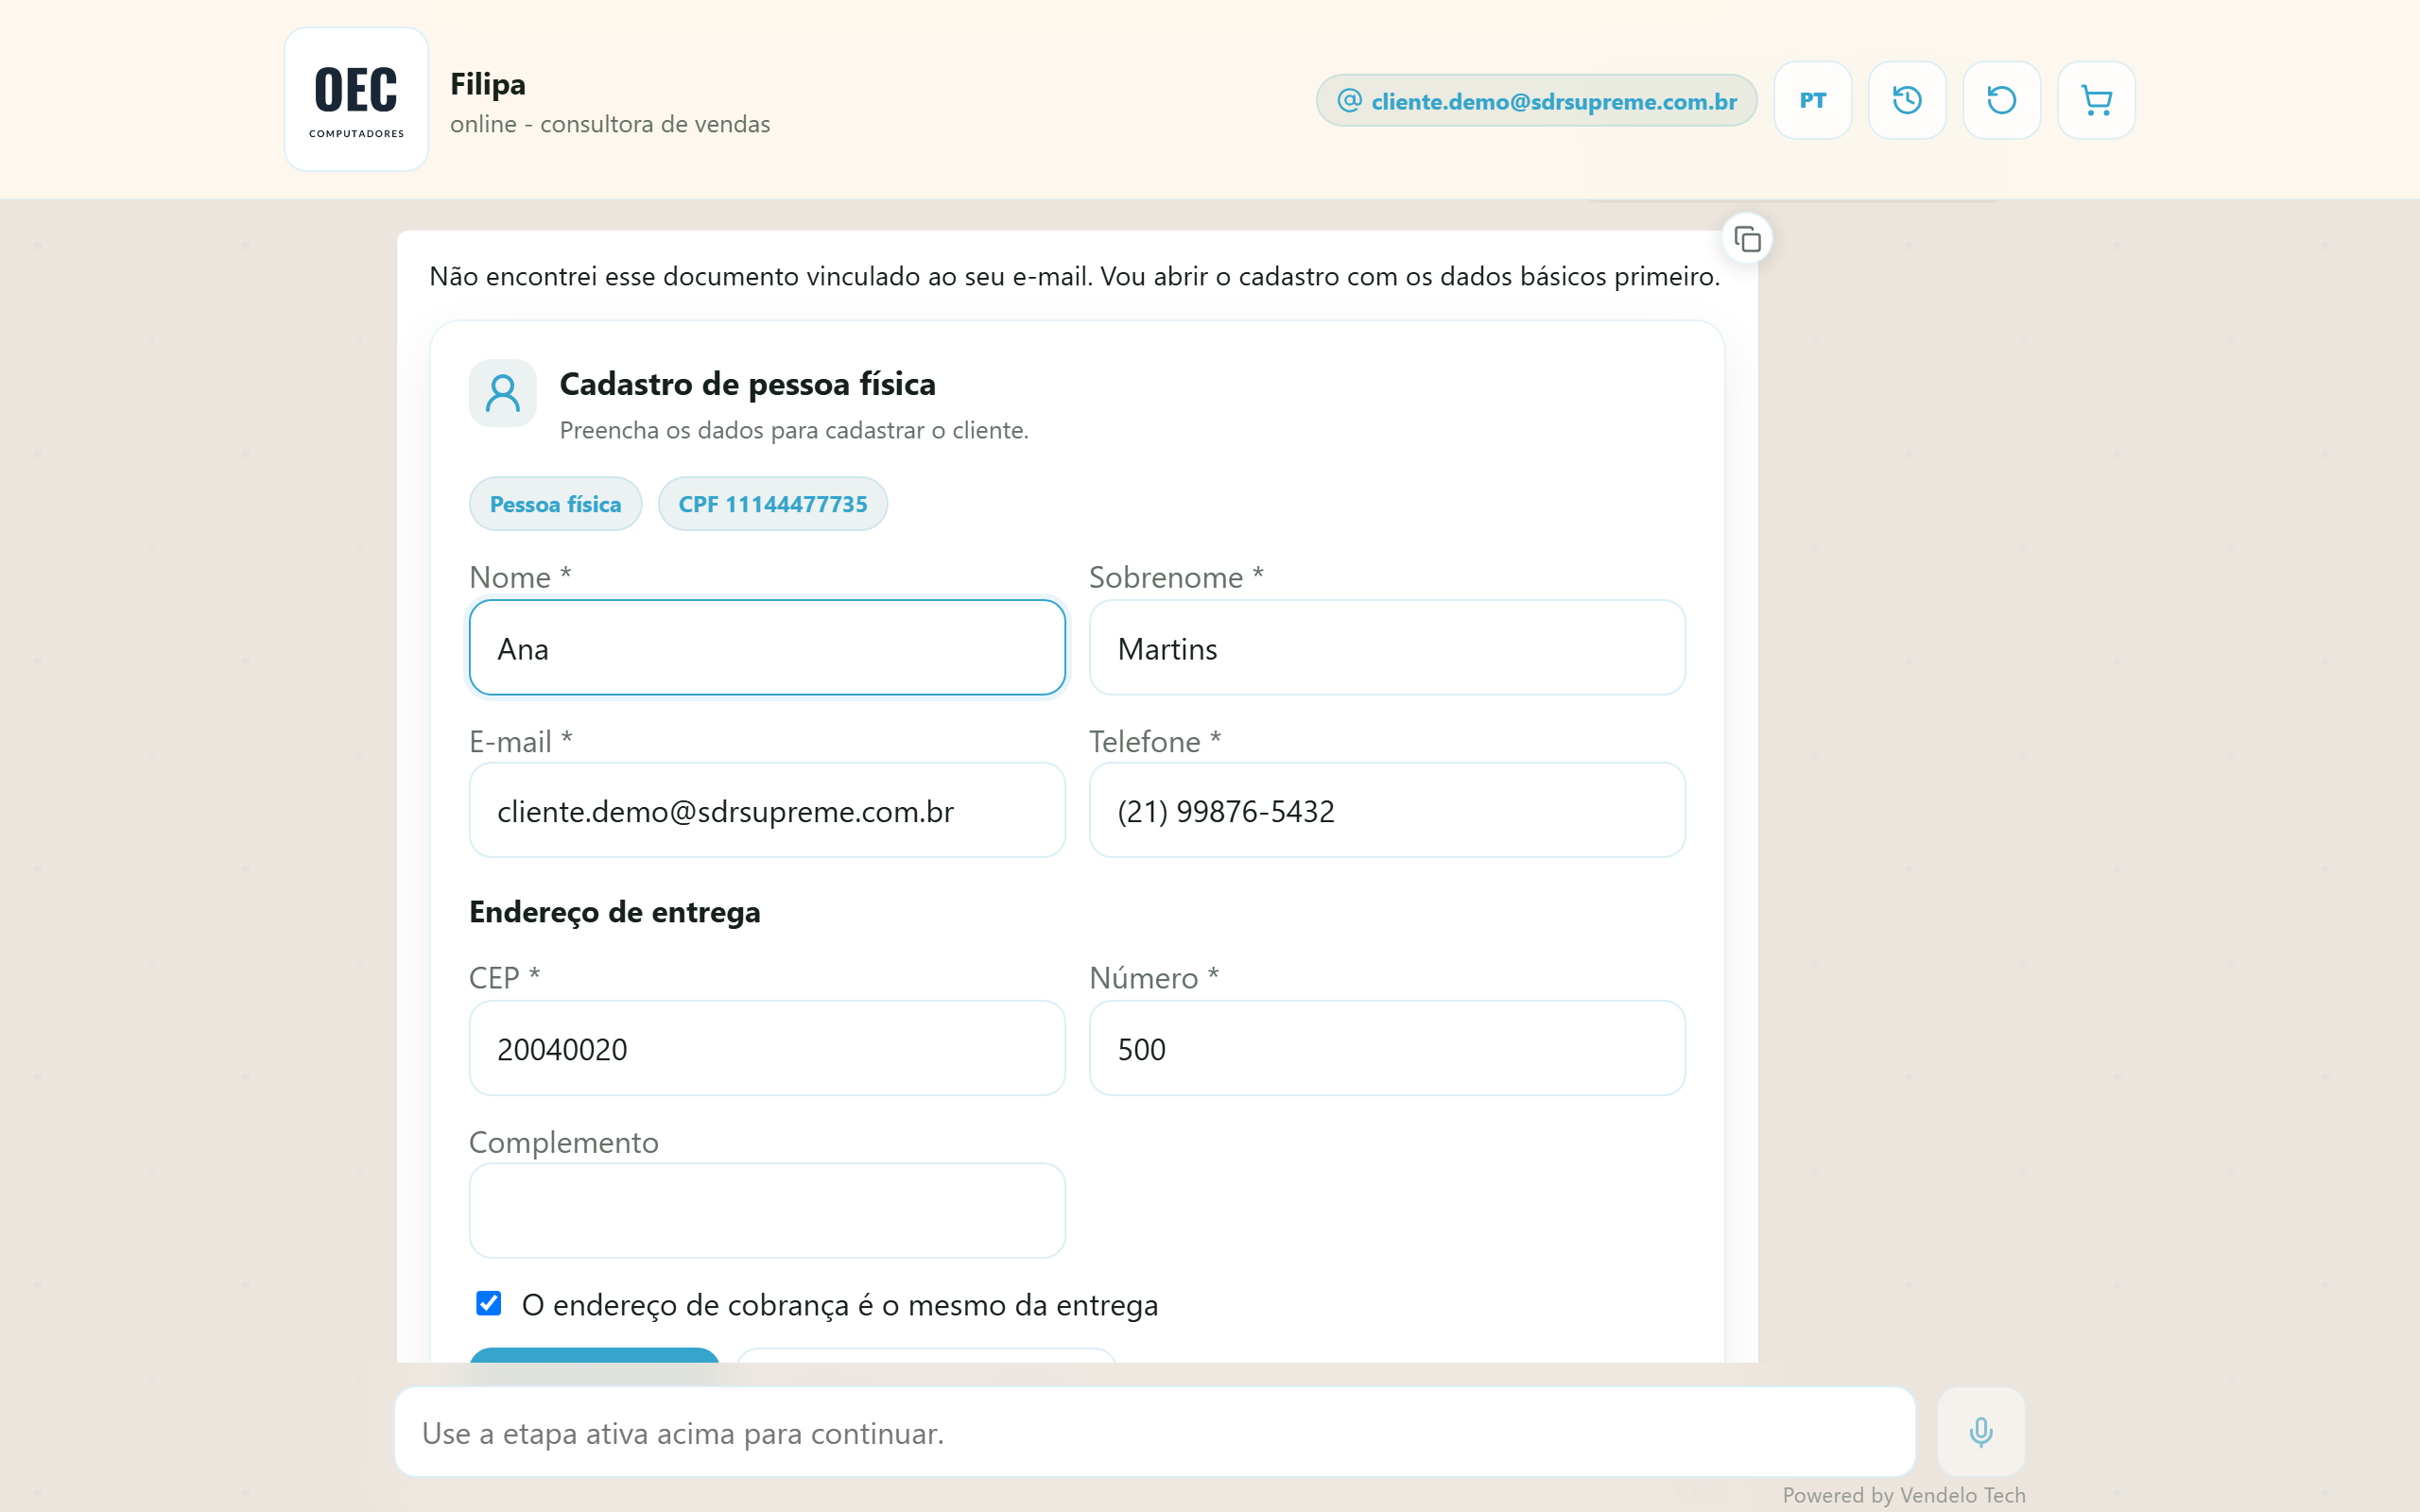Copy the message with the copy icon
This screenshot has height=1512, width=2420.
click(x=1747, y=239)
